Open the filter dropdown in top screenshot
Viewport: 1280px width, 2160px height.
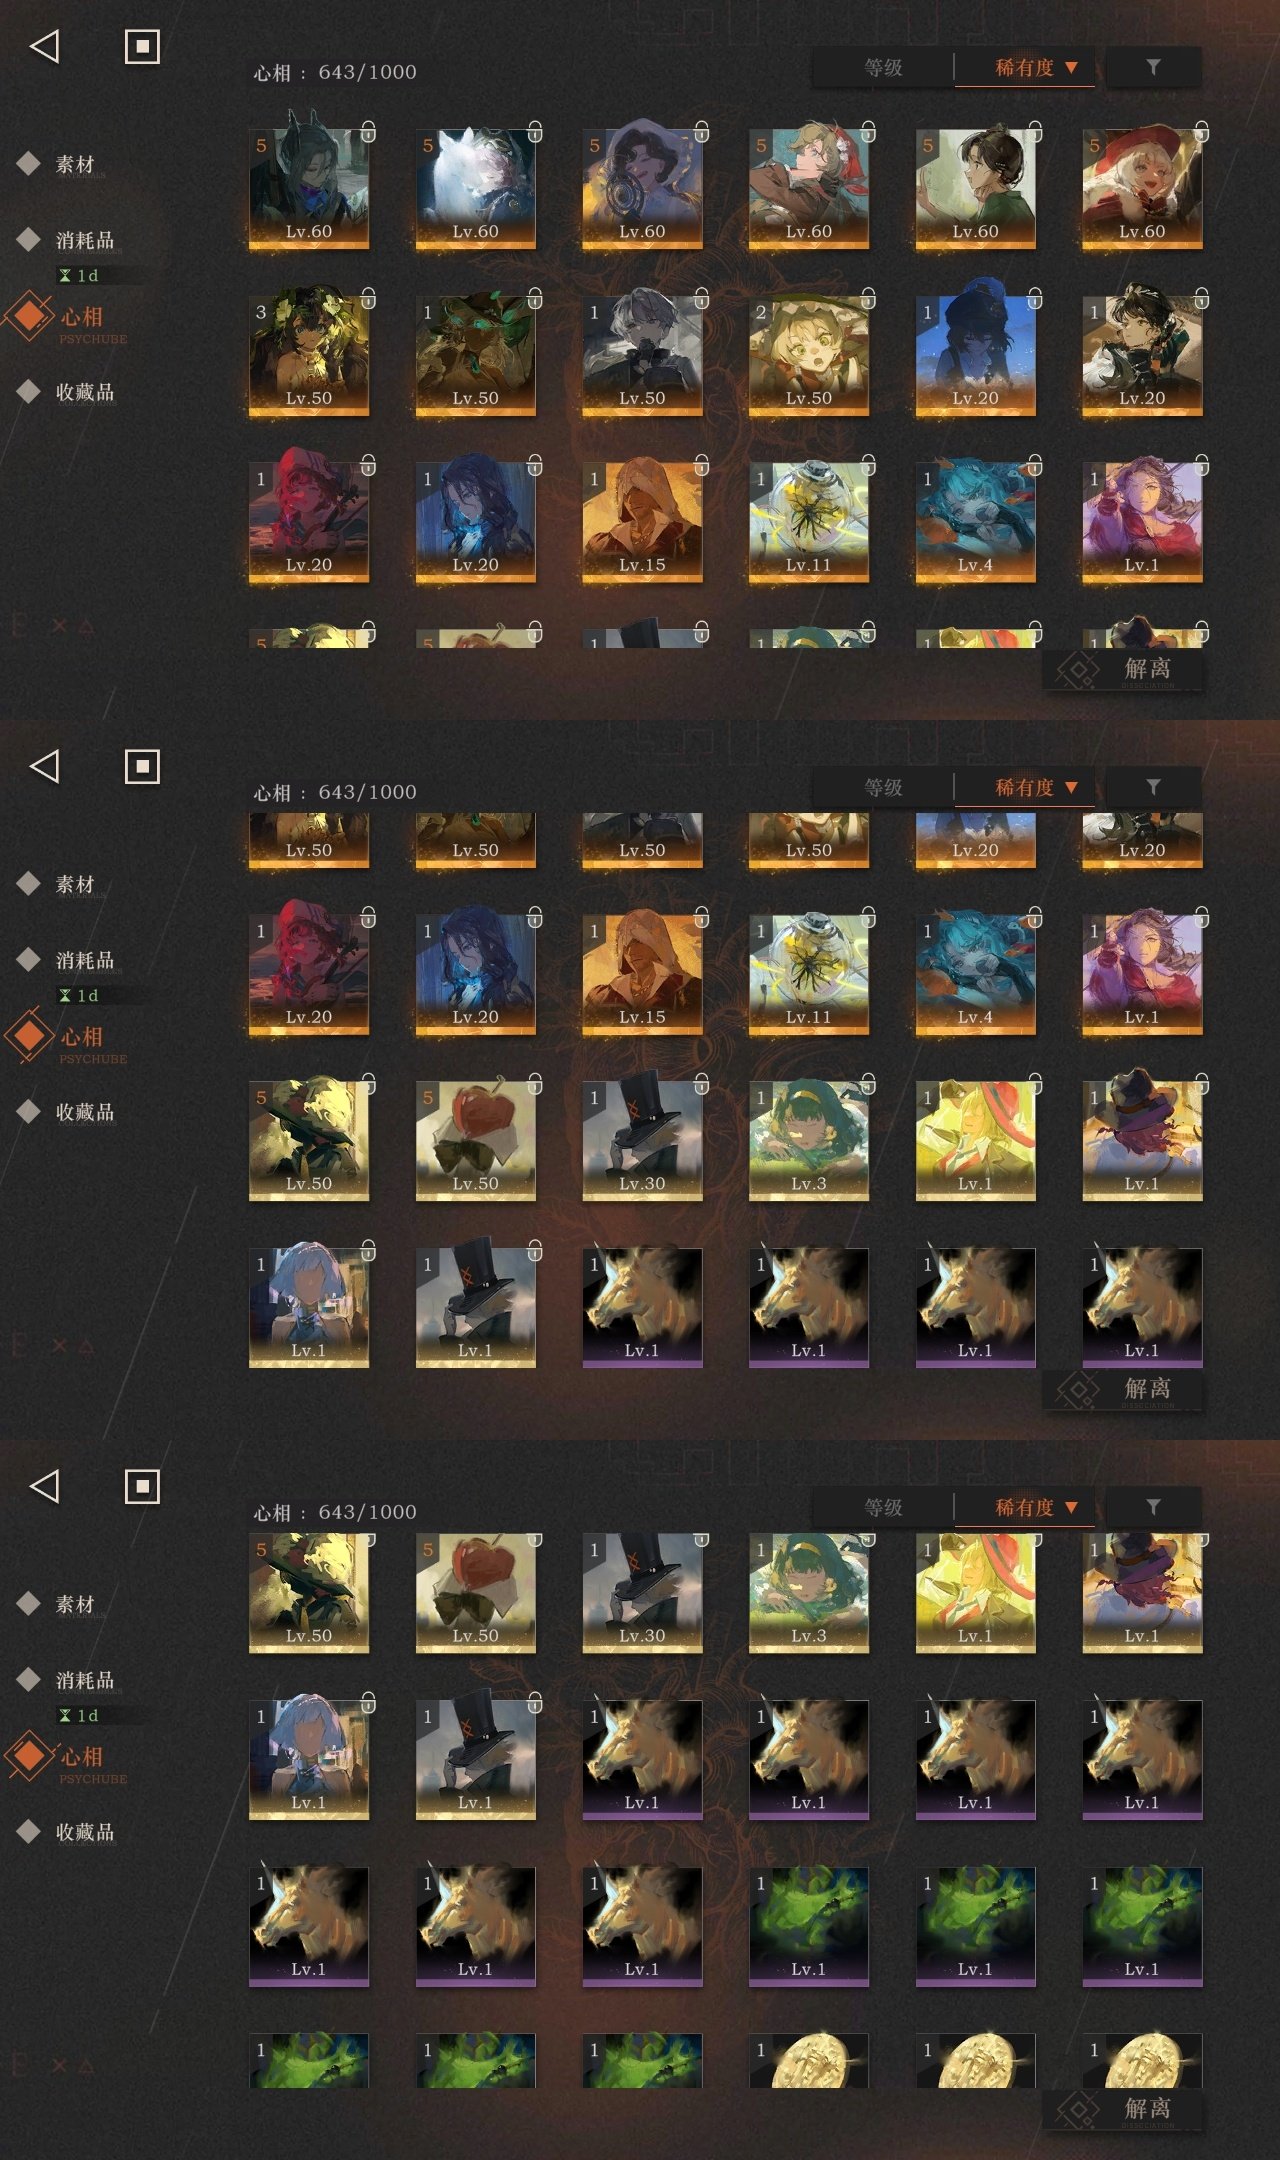click(1153, 67)
